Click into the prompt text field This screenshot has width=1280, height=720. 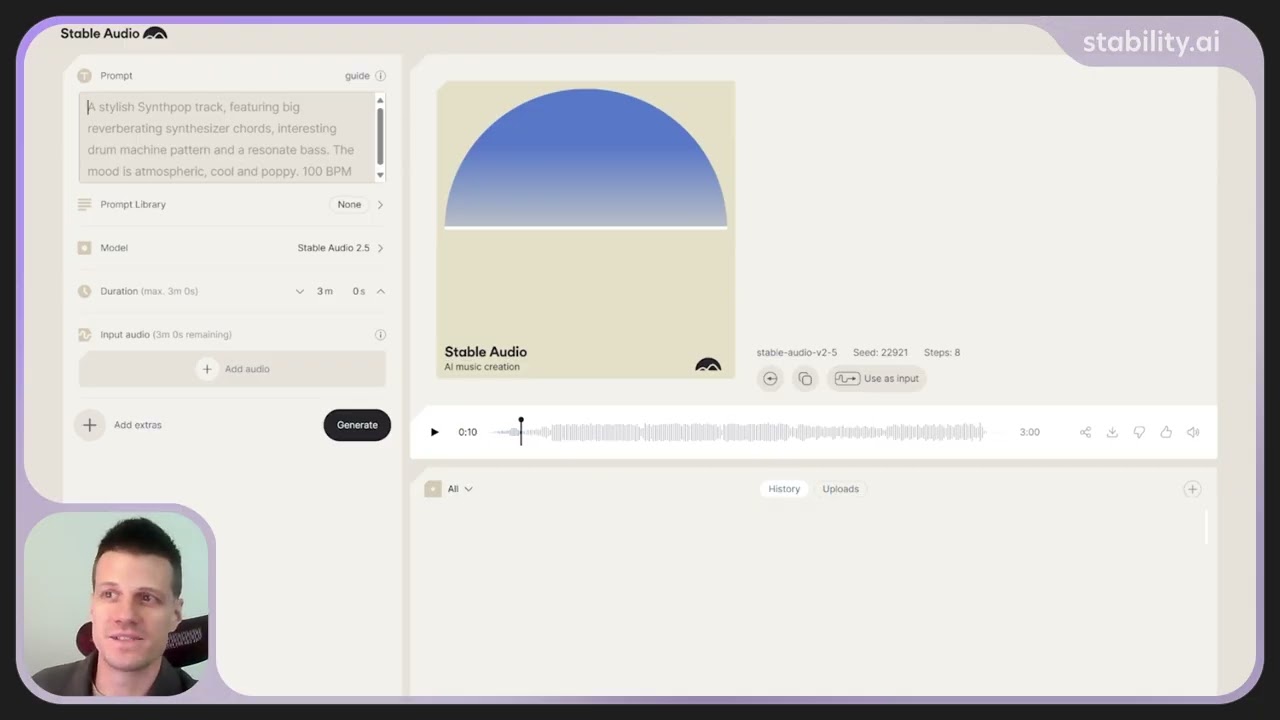pos(226,138)
